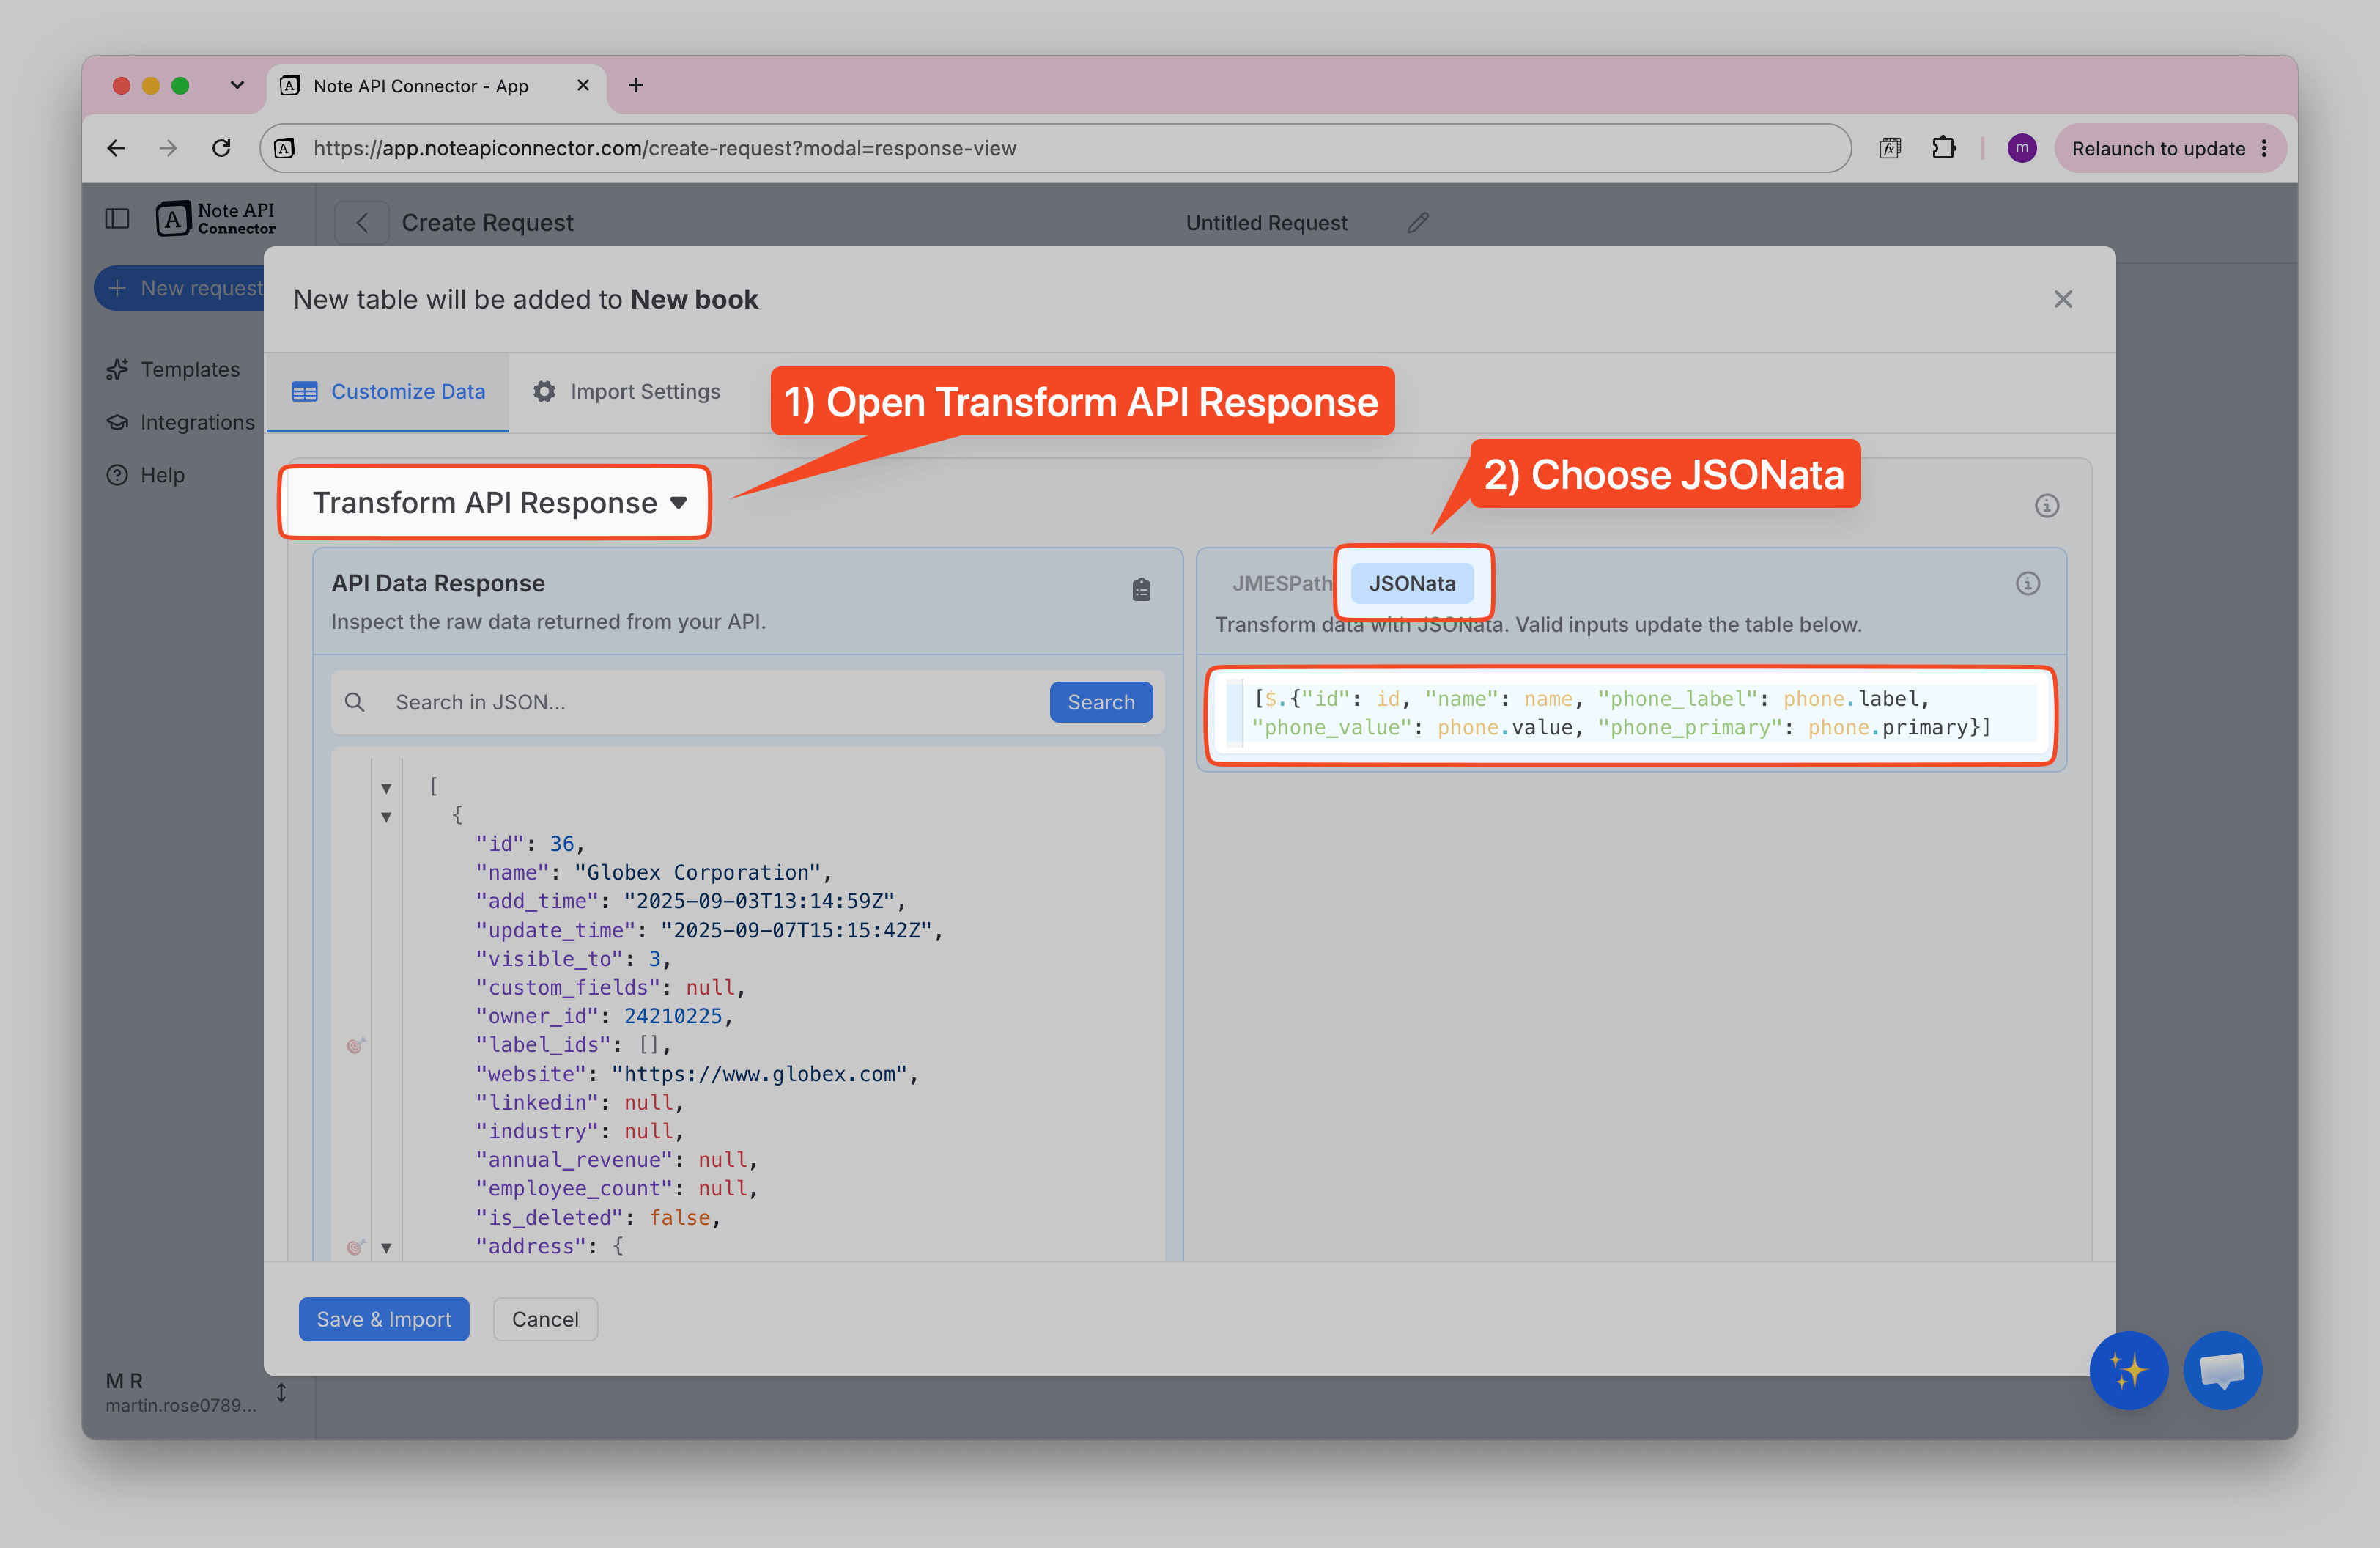This screenshot has height=1548, width=2380.
Task: Click the browser forward arrow
Action: [x=168, y=148]
